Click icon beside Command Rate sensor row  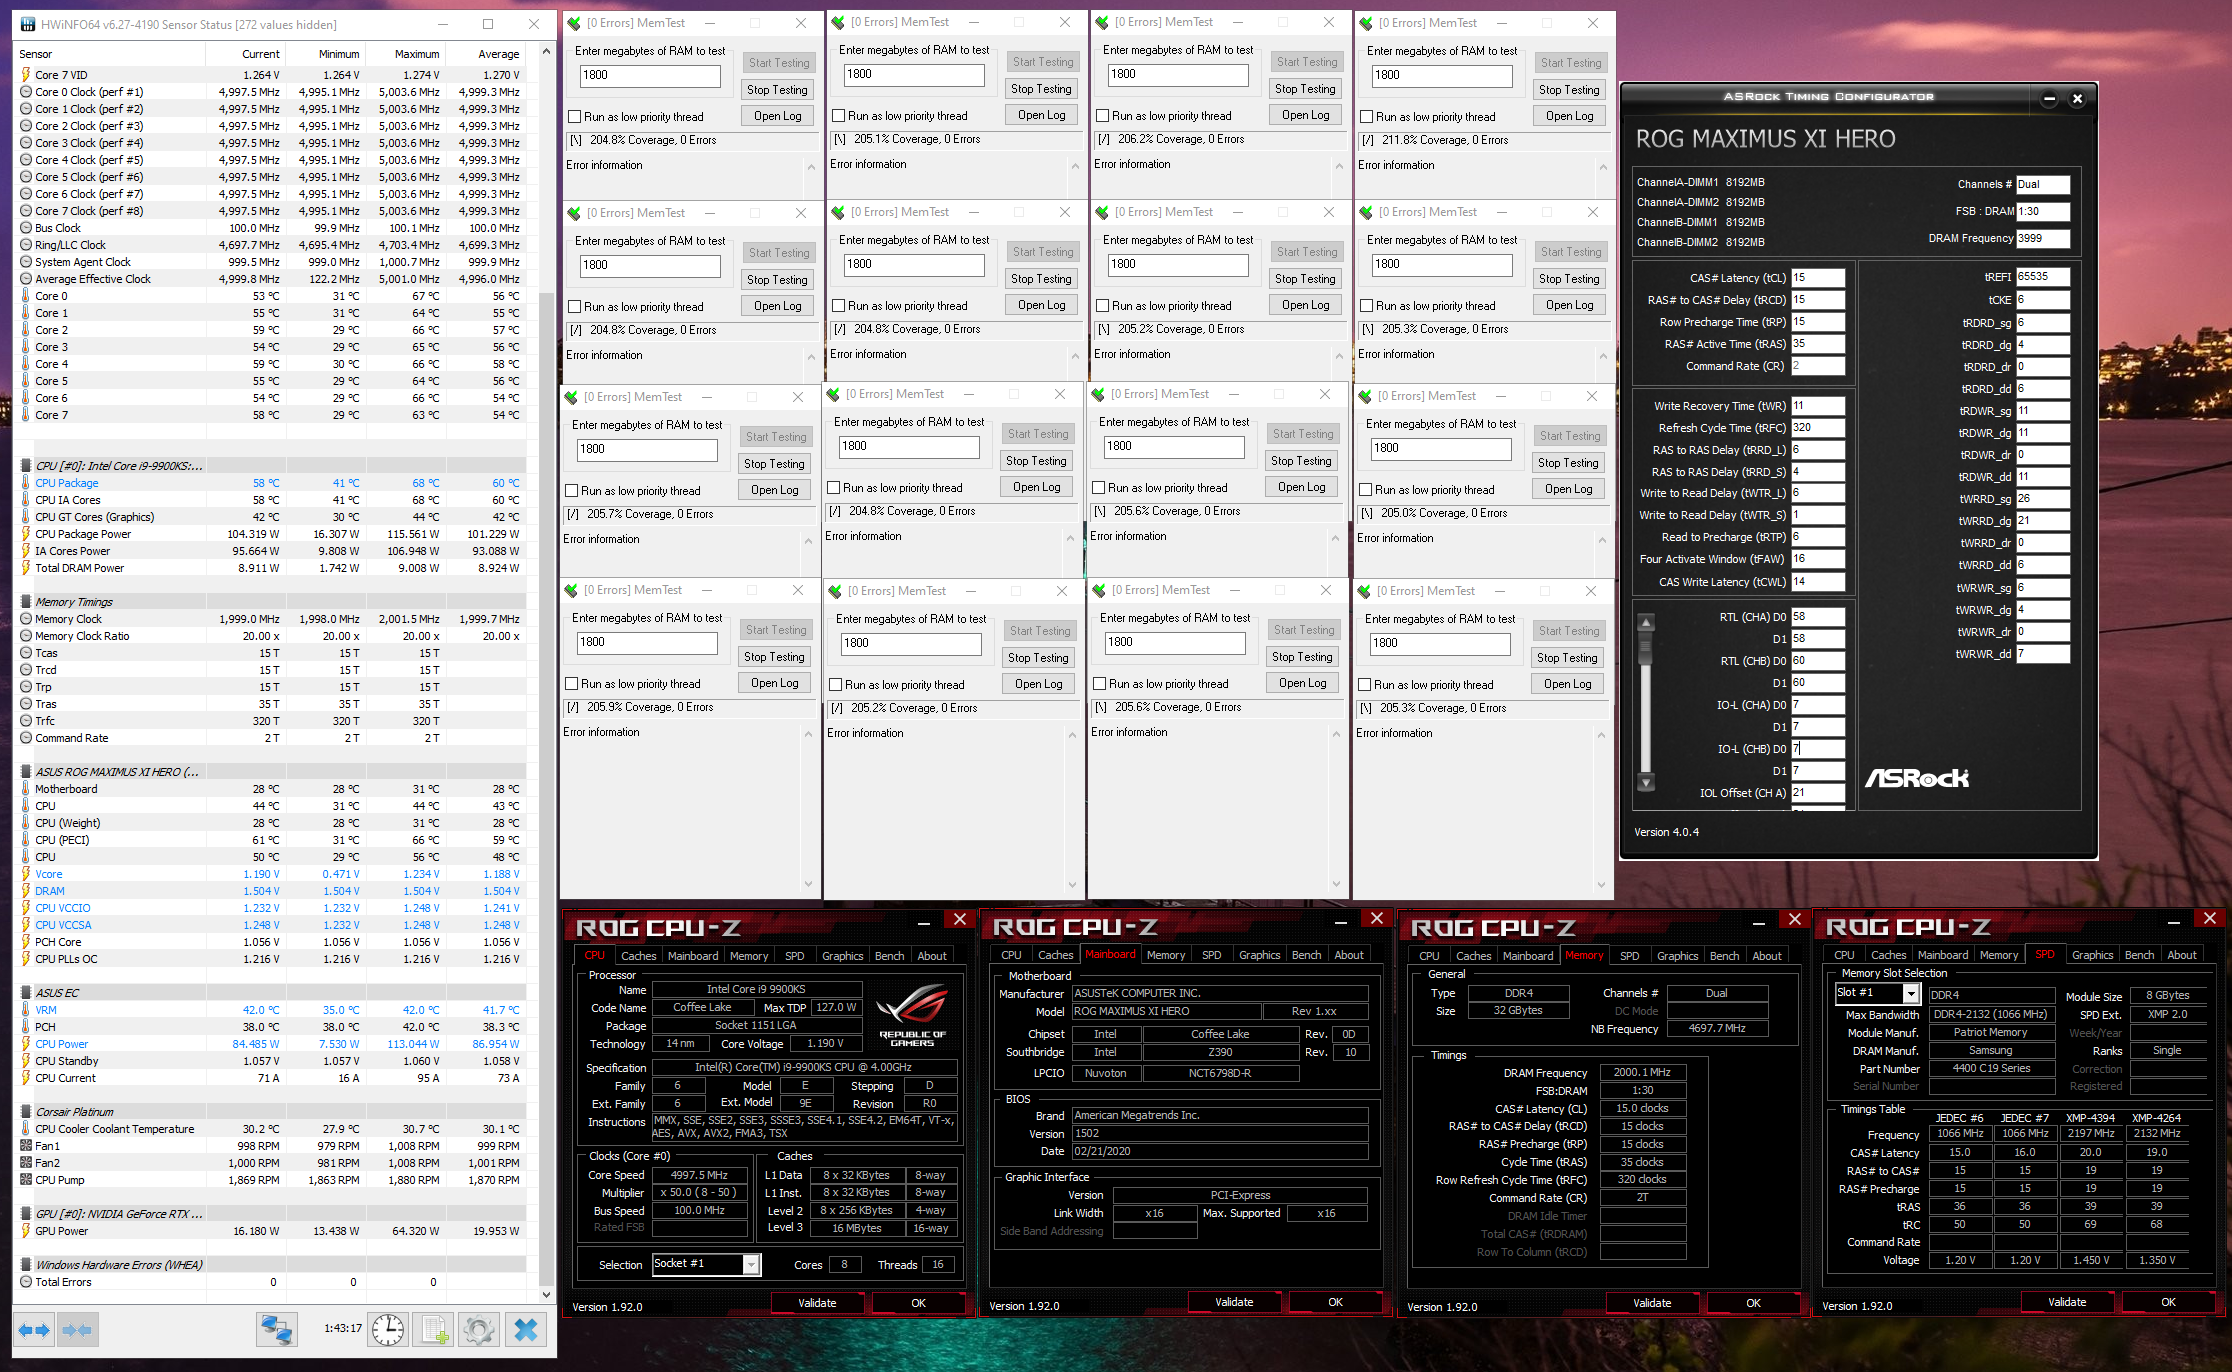(x=26, y=738)
